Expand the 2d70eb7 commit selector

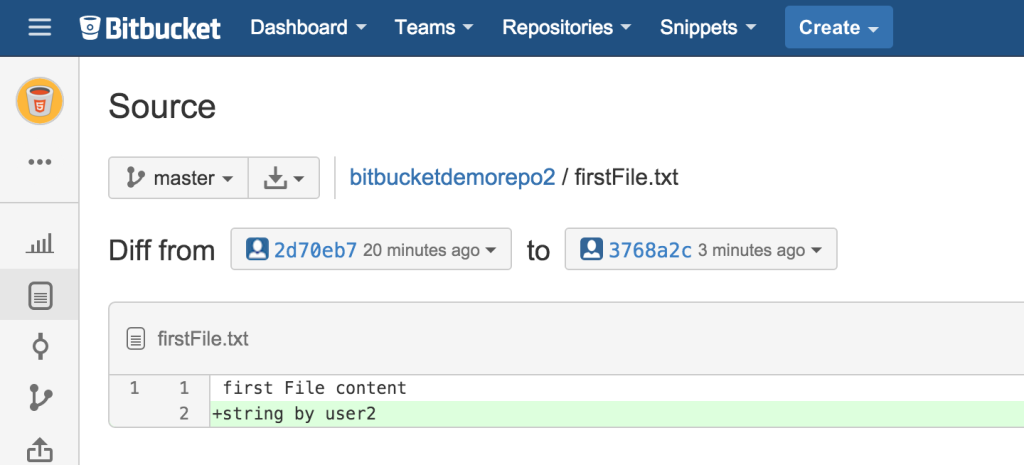click(371, 250)
